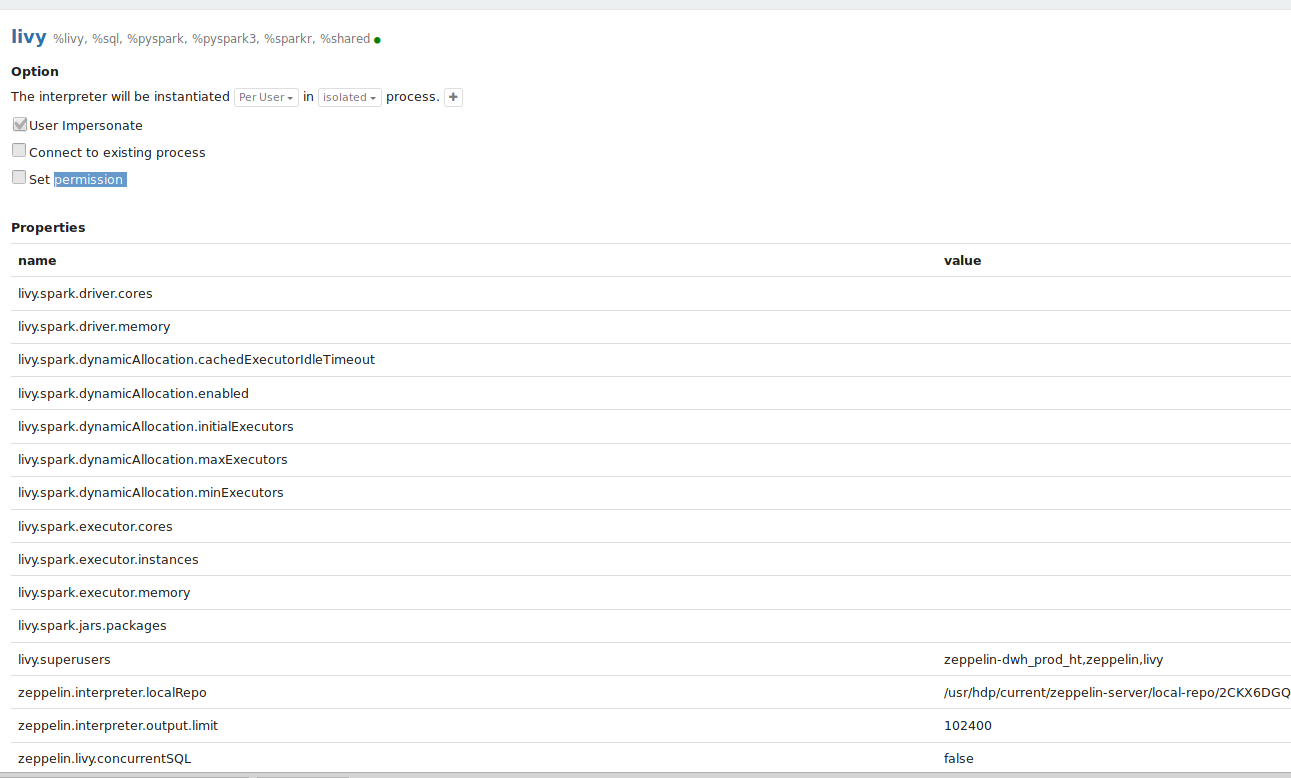This screenshot has height=778, width=1291.
Task: Click the %sql interpreter tag
Action: (x=104, y=39)
